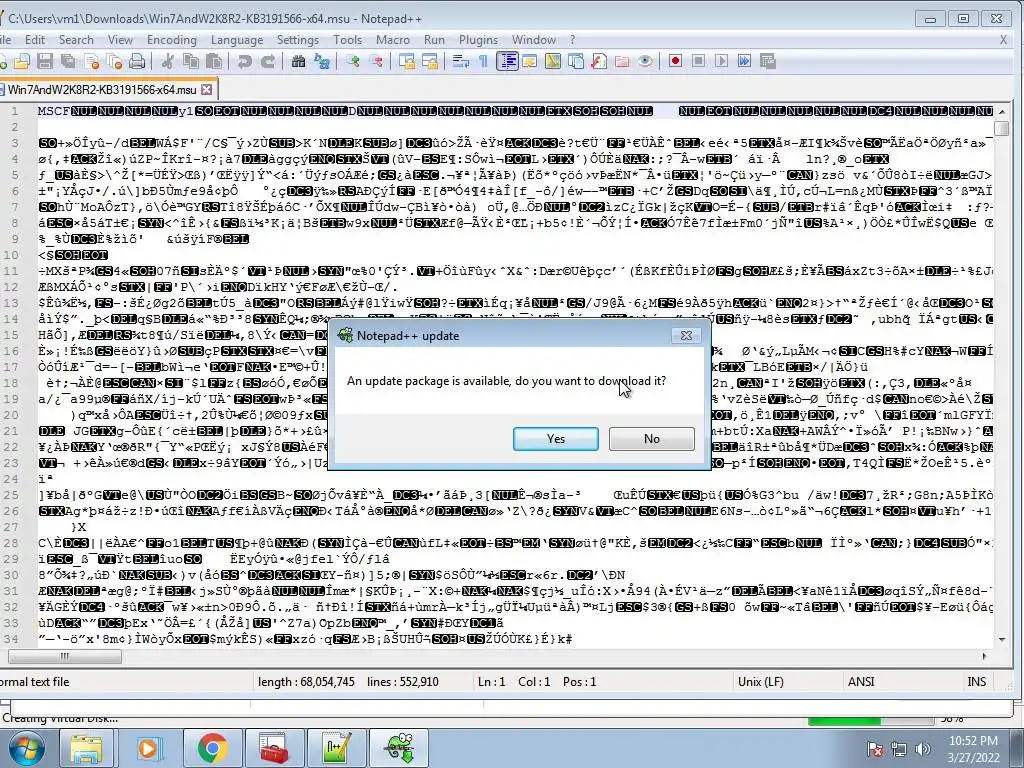The width and height of the screenshot is (1024, 768).
Task: Click the Close document toolbar icon
Action: [92, 61]
